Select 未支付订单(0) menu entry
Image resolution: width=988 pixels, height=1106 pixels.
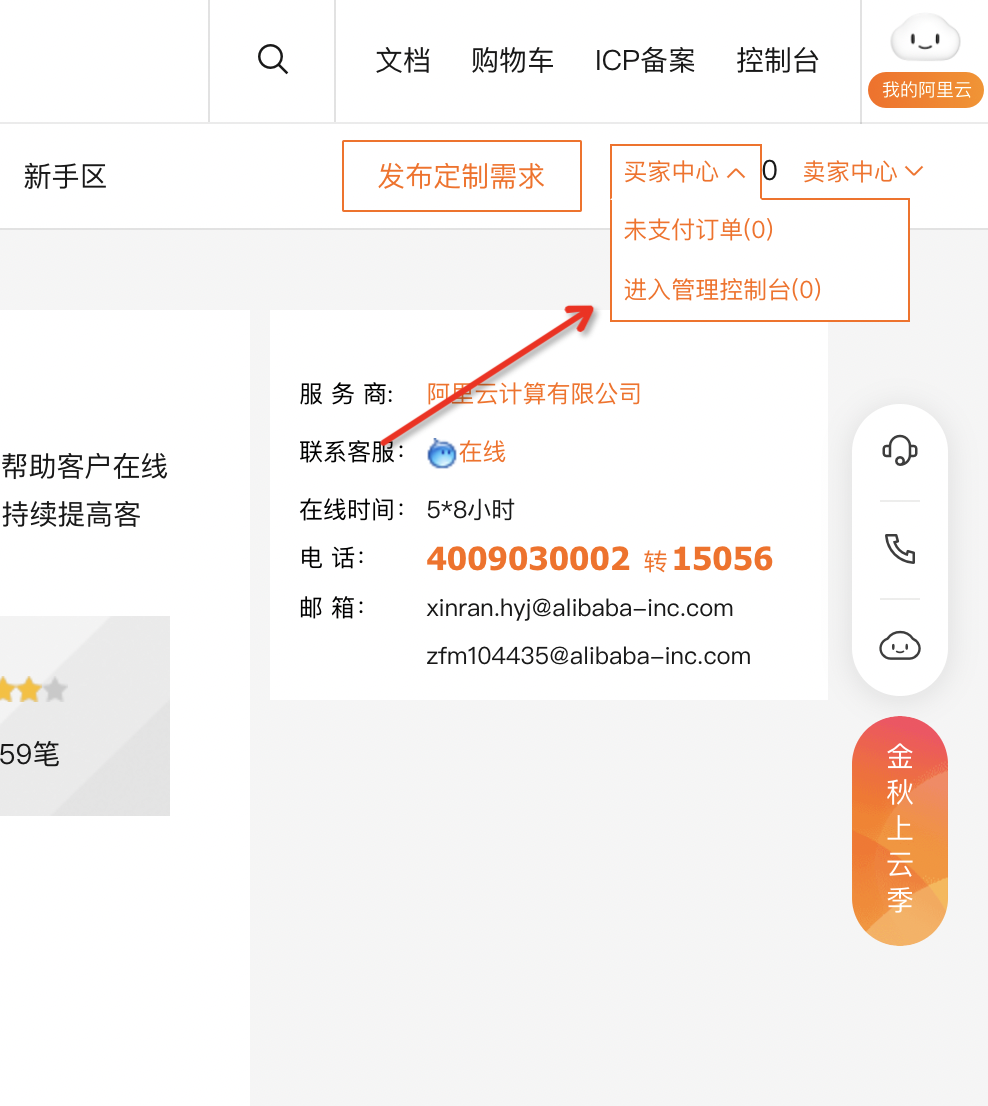[x=699, y=229]
